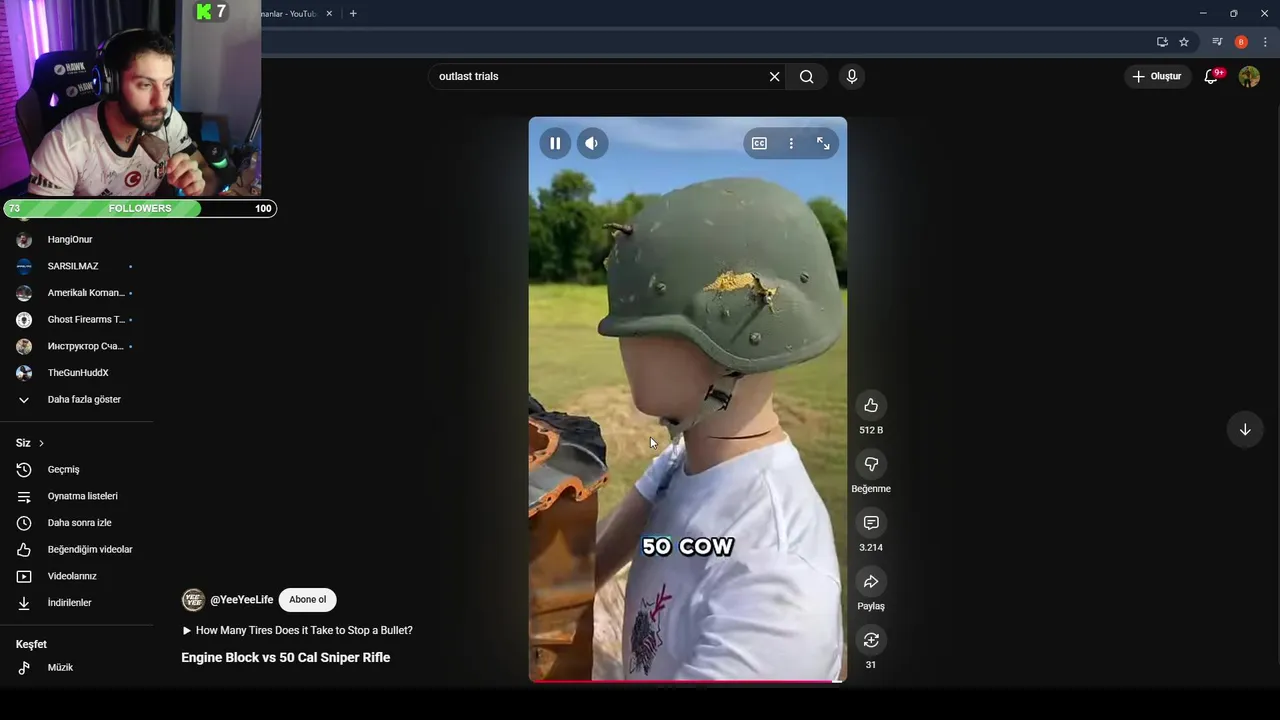
Task: Share the Short via Paylaş
Action: (871, 581)
